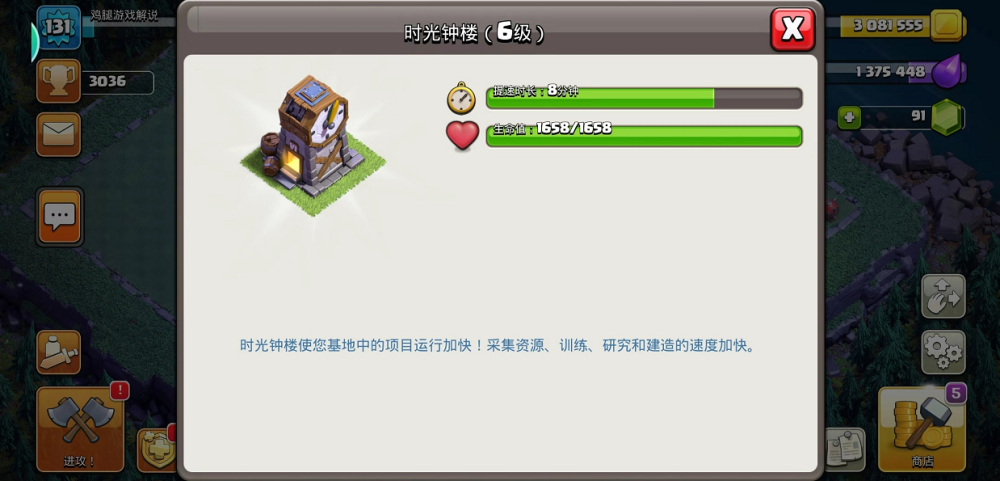Open the shop with hammer and coins
1000x481 pixels.
click(x=922, y=429)
